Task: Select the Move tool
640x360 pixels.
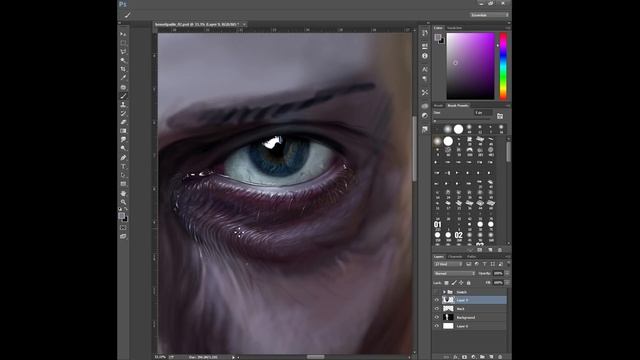Action: (x=123, y=34)
